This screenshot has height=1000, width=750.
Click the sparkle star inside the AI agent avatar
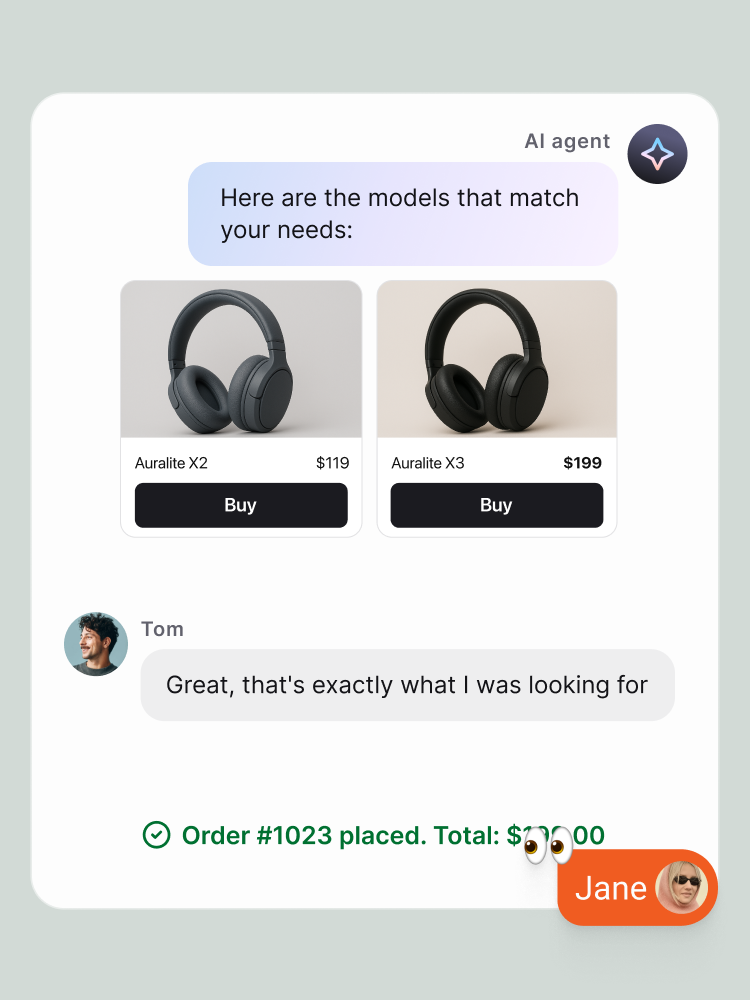coord(657,154)
